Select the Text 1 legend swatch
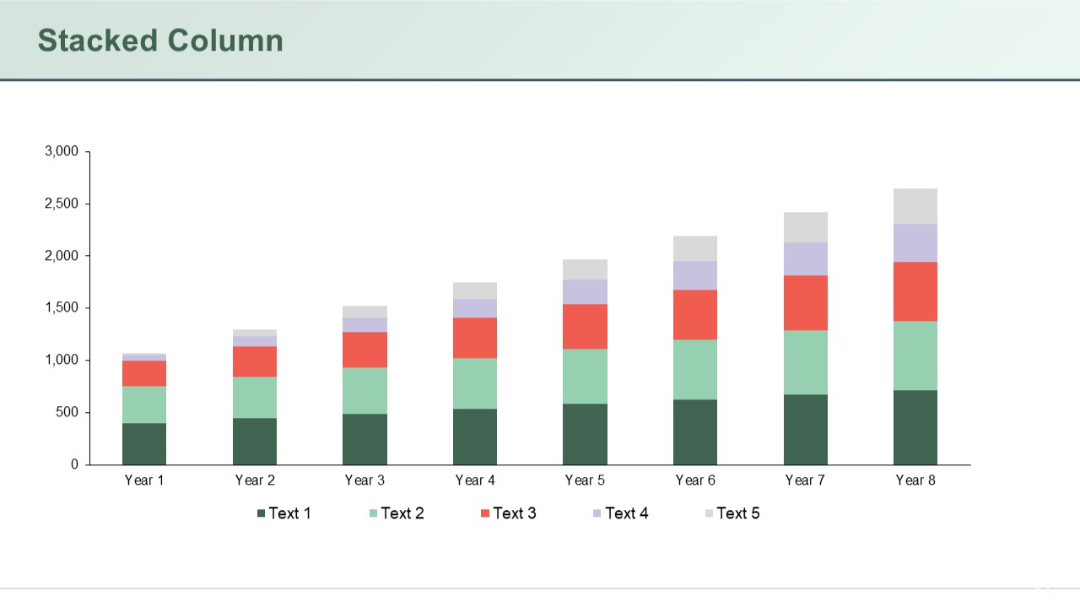 pyautogui.click(x=261, y=513)
